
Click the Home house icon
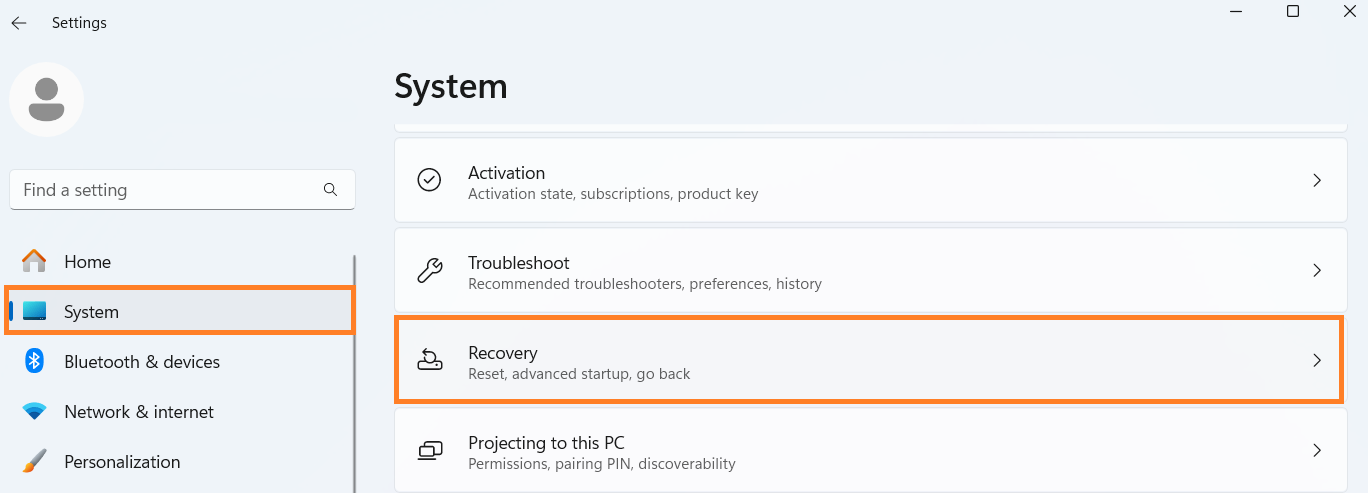34,261
